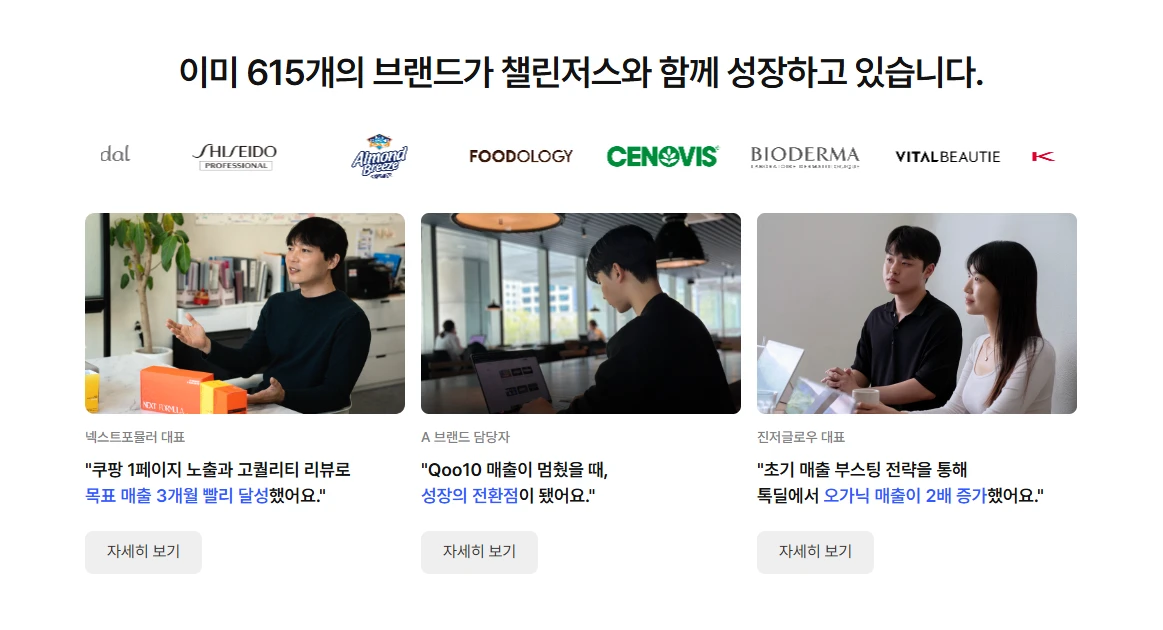This screenshot has height=630, width=1163.
Task: Click the FOODOLOGY brand logo
Action: click(x=521, y=157)
